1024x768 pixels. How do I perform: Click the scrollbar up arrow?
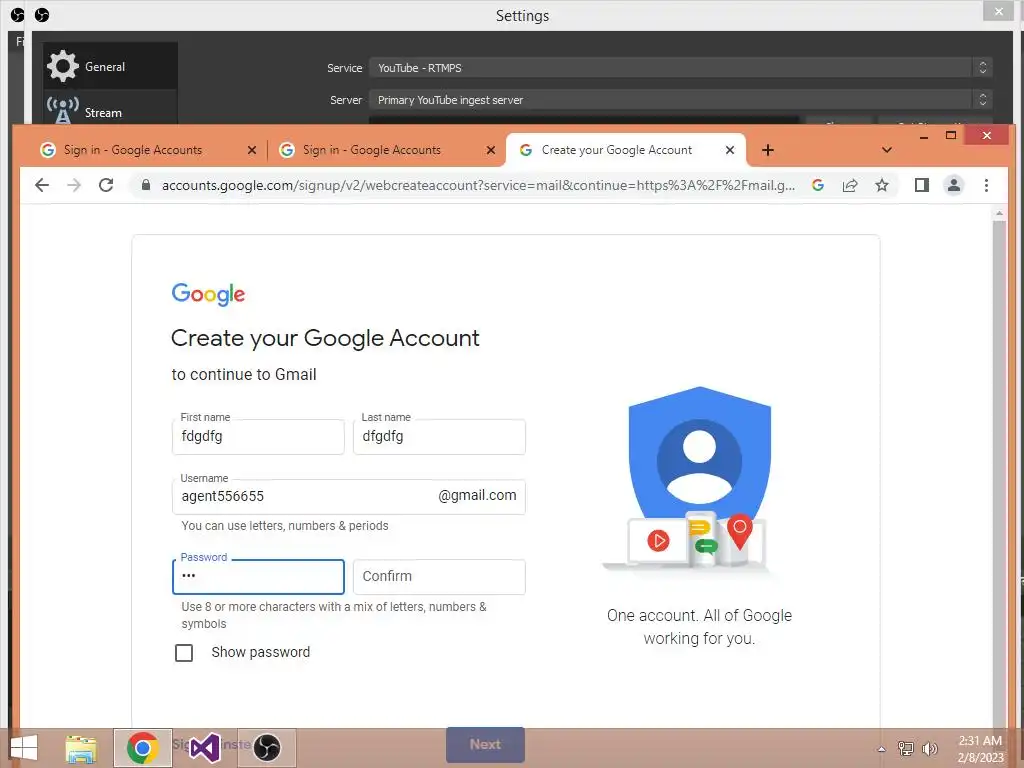coord(999,214)
